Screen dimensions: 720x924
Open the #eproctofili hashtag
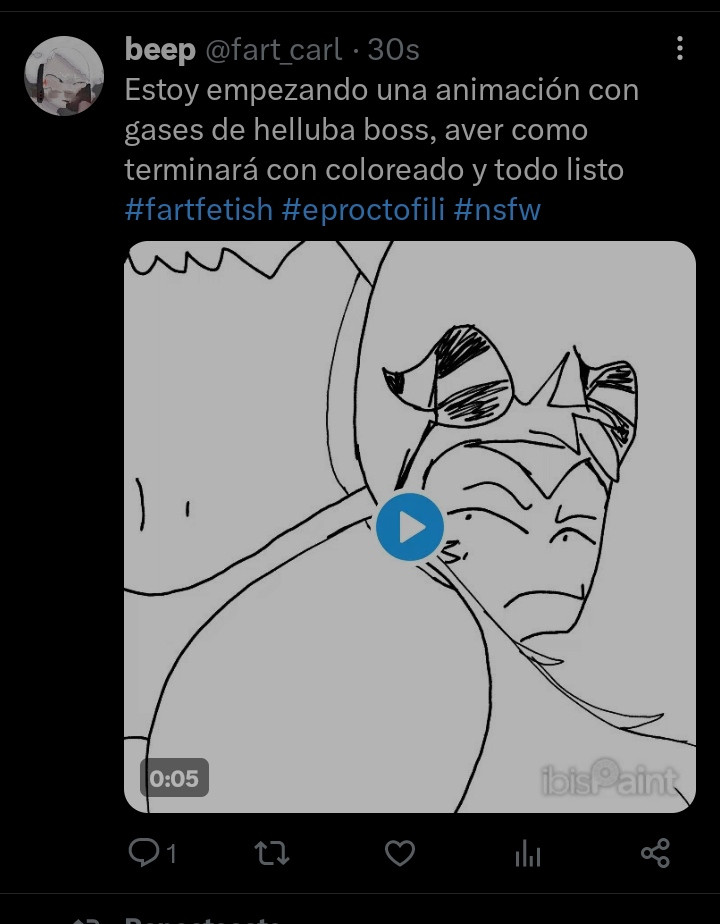(x=363, y=210)
